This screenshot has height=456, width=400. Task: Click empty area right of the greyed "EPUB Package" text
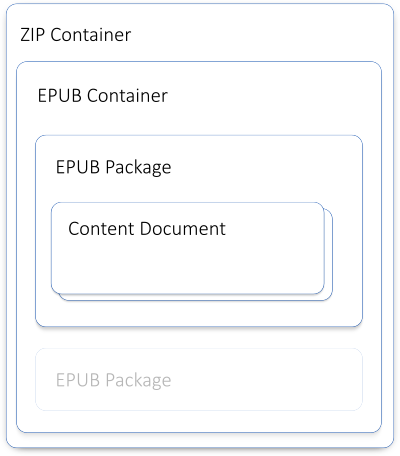click(265, 380)
